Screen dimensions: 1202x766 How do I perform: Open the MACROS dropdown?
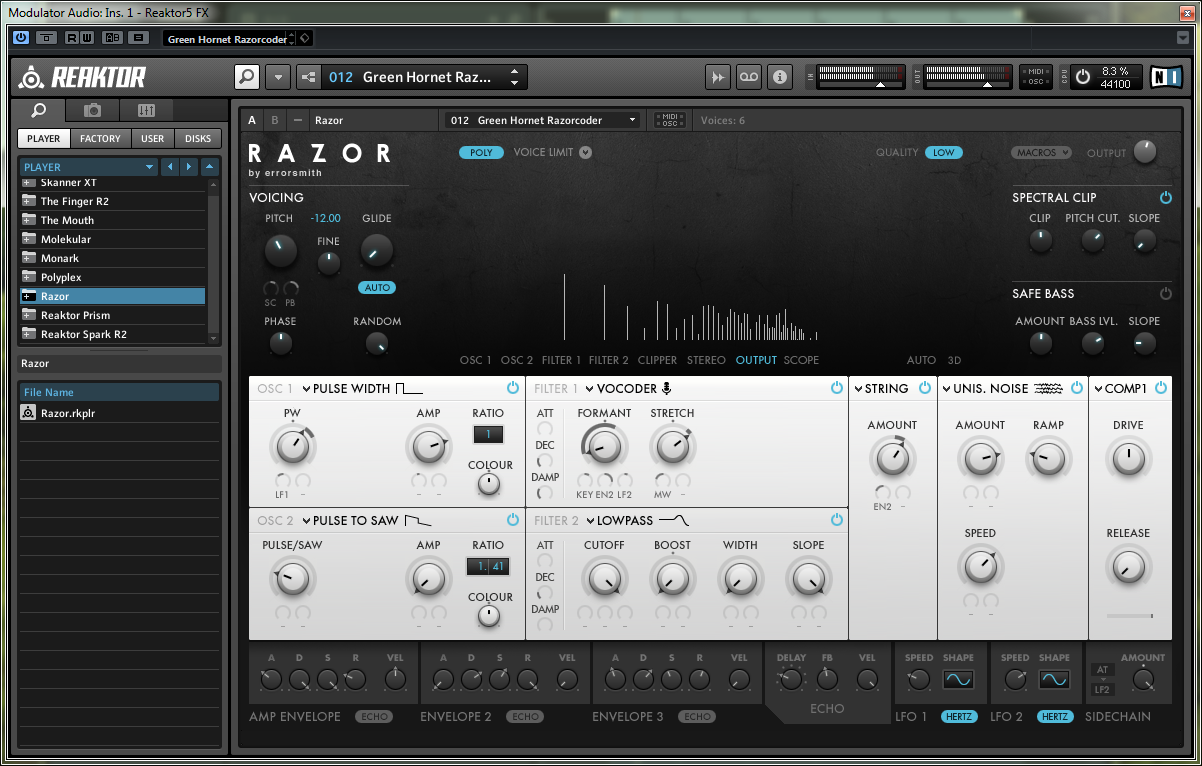point(1041,153)
